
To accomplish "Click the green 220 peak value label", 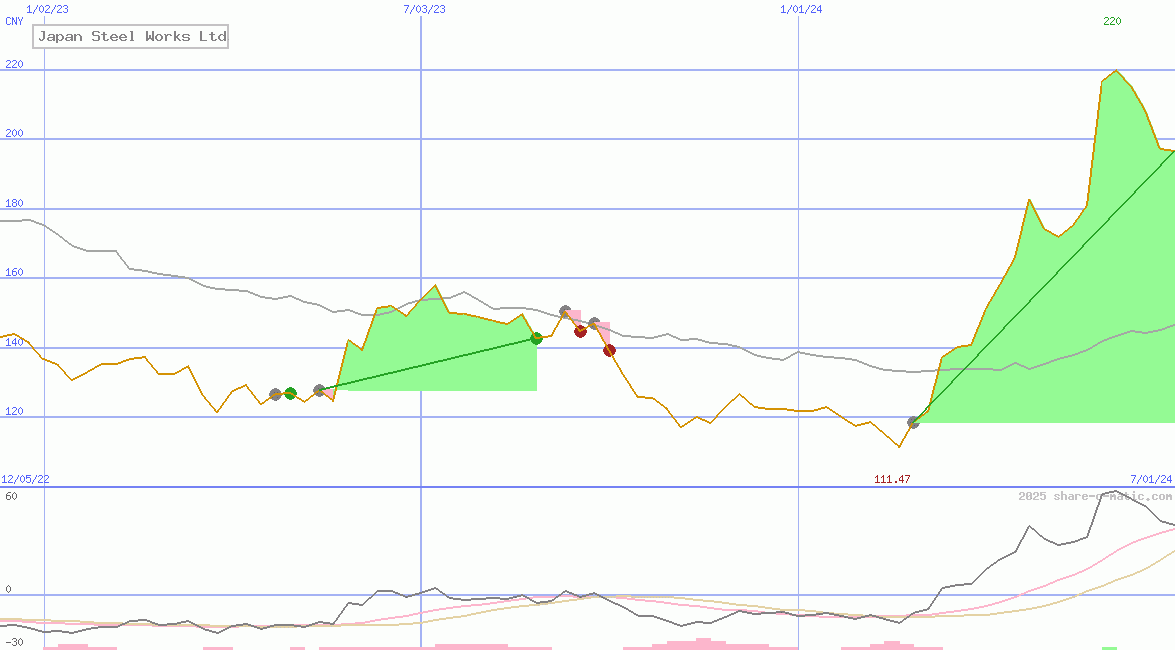I will (x=1112, y=21).
